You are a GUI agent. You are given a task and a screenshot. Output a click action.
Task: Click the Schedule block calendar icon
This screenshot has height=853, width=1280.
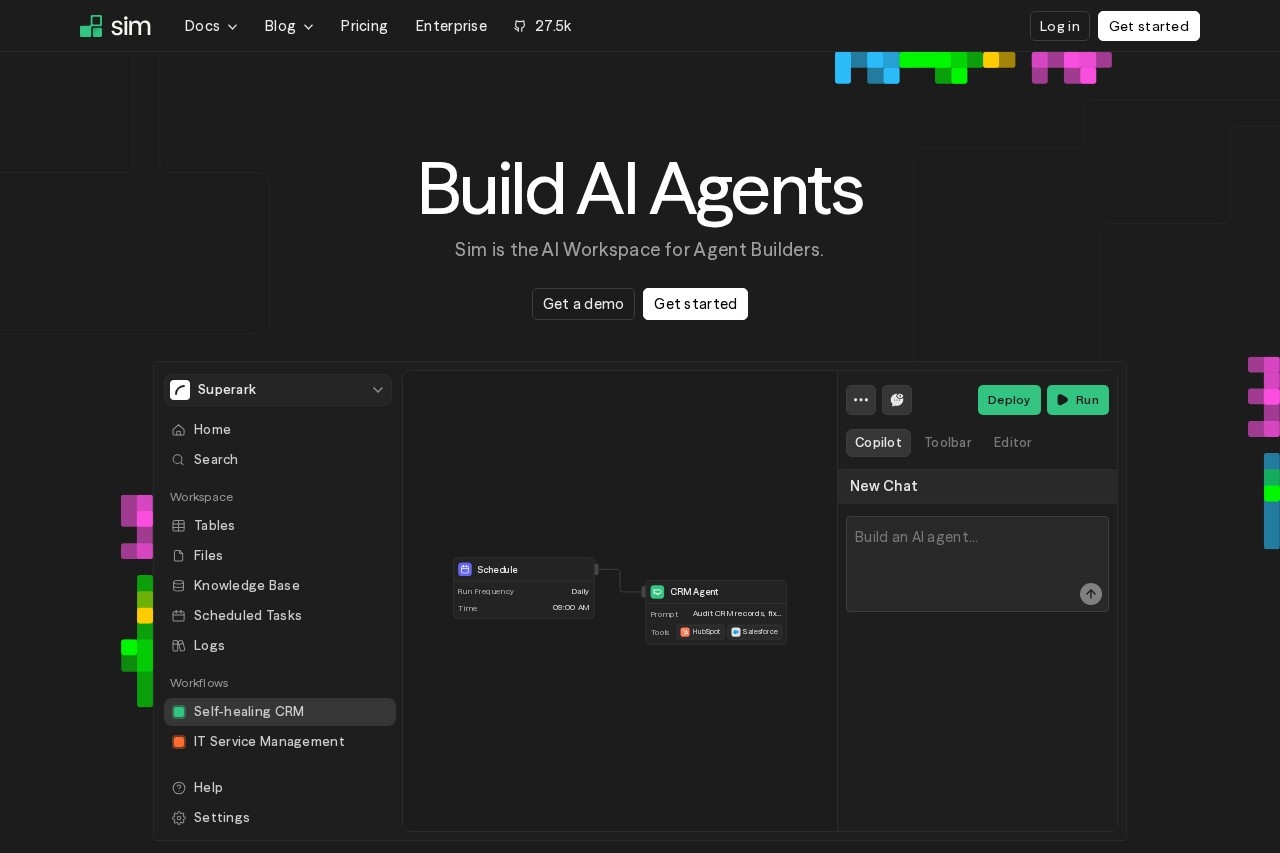(465, 569)
